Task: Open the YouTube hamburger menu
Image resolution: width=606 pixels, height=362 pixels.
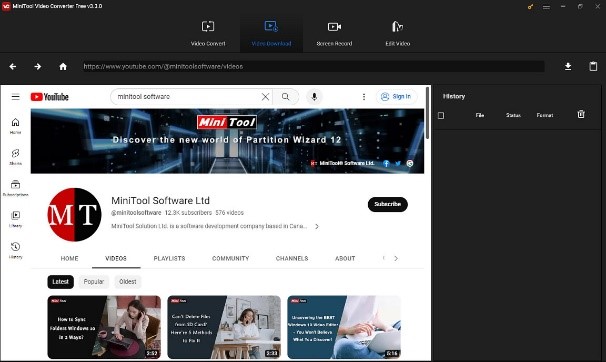Action: (x=15, y=97)
